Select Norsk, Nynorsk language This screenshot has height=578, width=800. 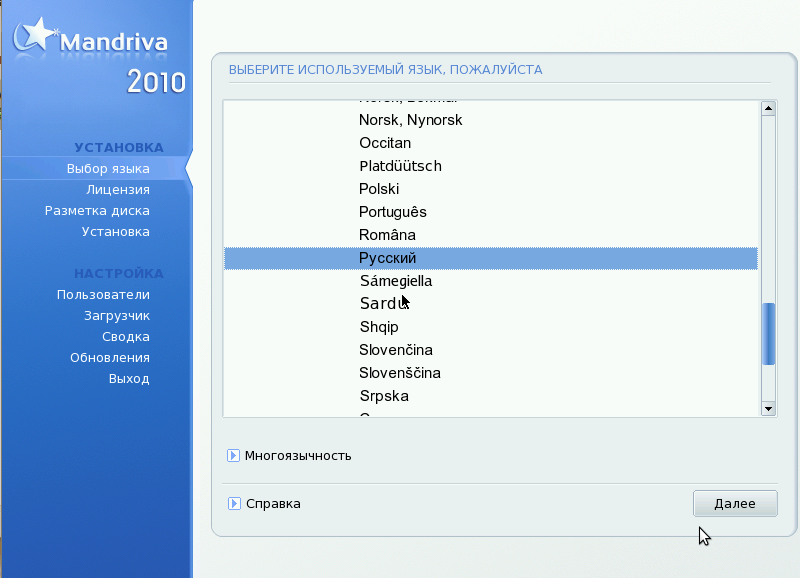coord(410,120)
